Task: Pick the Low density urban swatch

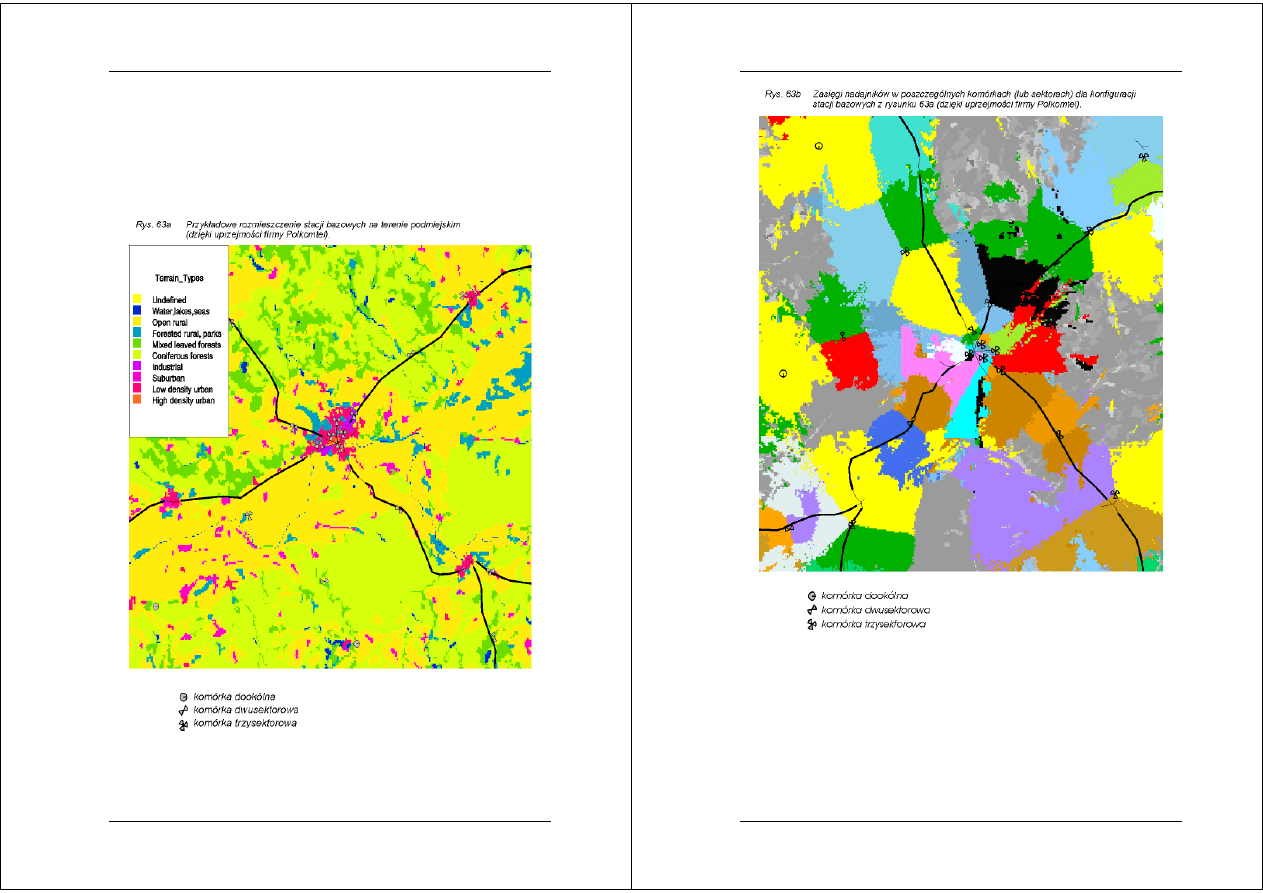Action: coord(137,389)
